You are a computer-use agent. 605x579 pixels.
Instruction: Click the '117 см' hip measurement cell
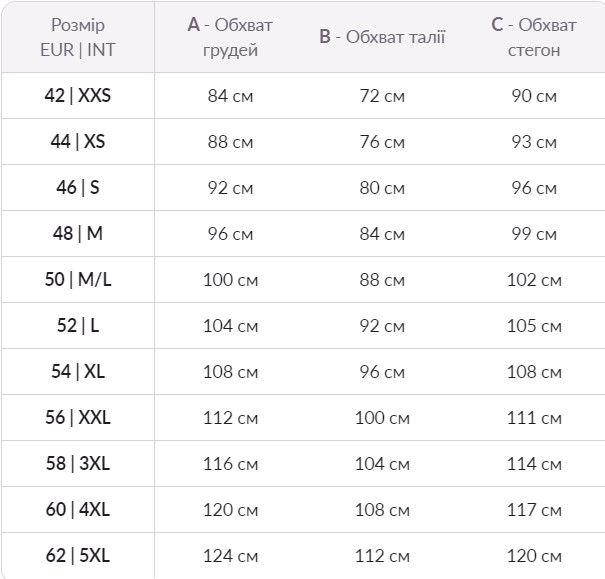click(534, 510)
